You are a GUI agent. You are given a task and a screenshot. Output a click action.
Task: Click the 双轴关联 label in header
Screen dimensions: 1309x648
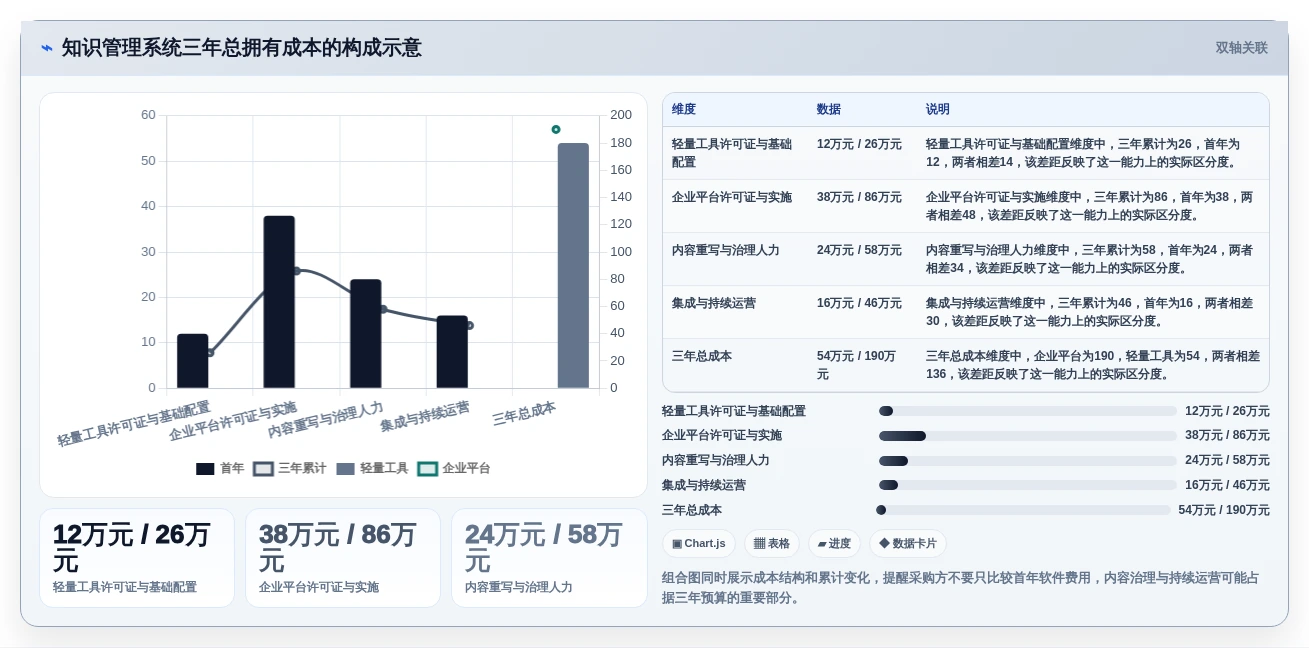[1241, 48]
